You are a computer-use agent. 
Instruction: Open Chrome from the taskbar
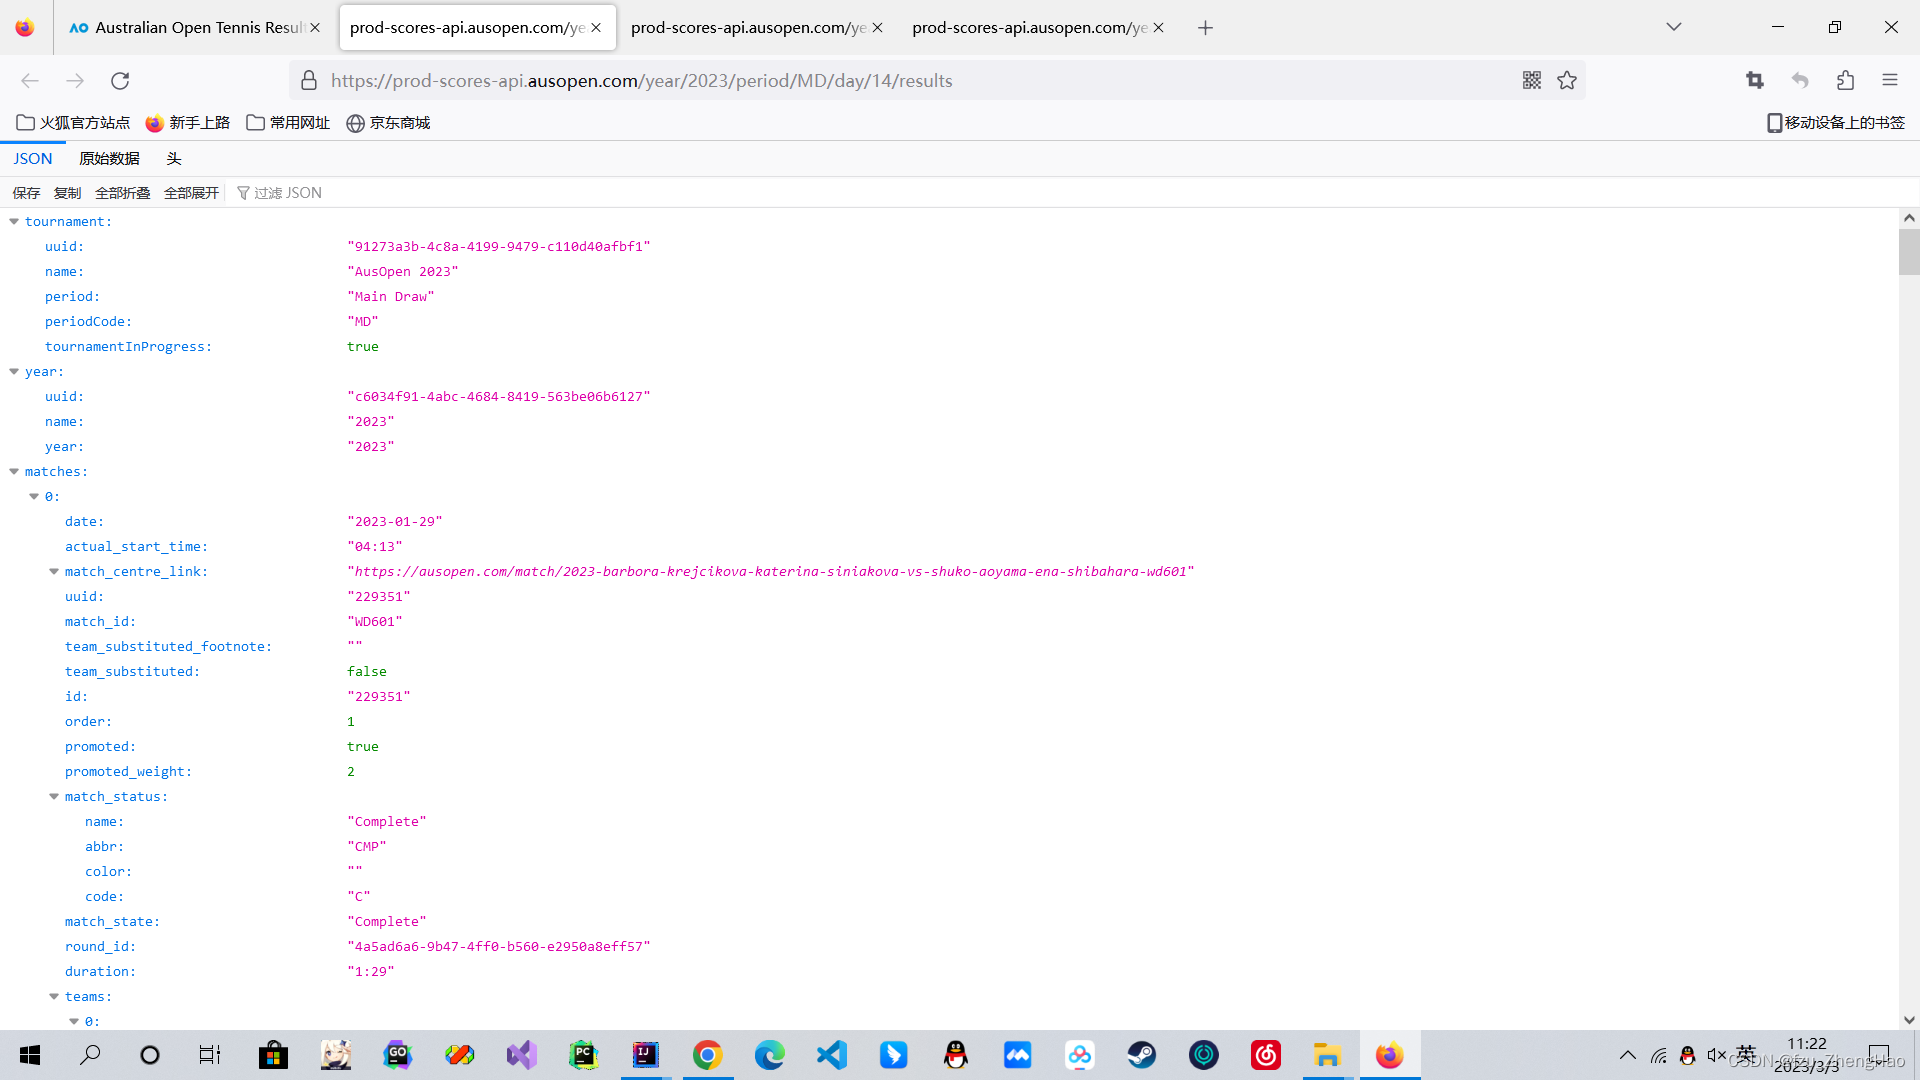point(707,1055)
